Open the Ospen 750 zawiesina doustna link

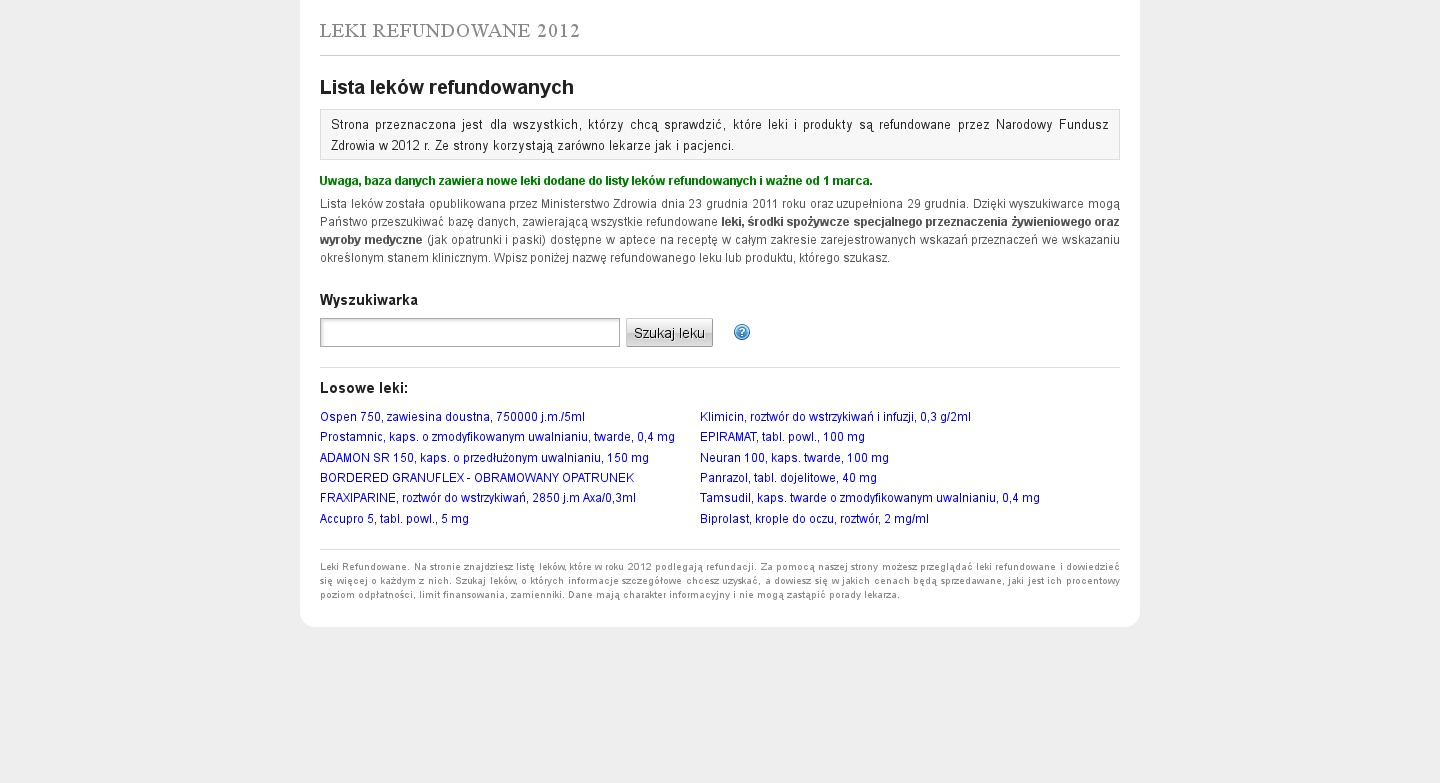(452, 417)
